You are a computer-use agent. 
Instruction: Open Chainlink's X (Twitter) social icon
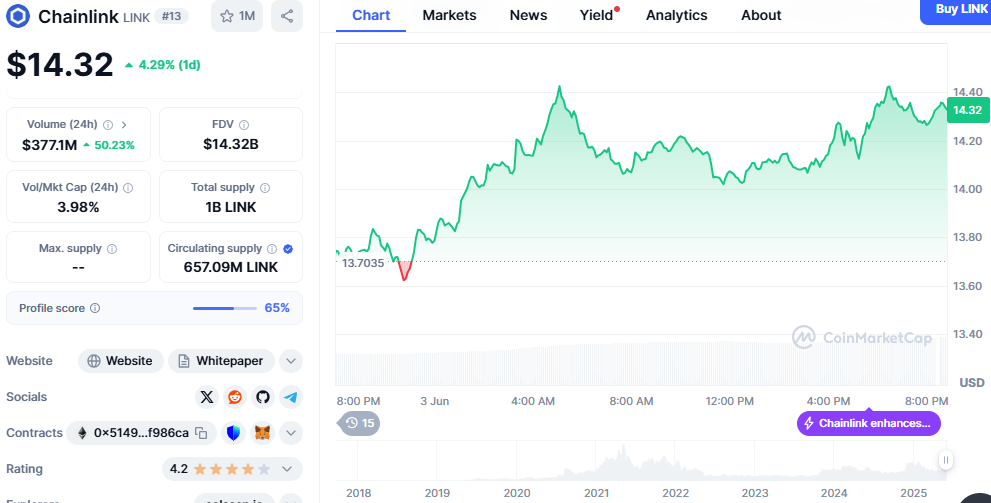point(207,397)
